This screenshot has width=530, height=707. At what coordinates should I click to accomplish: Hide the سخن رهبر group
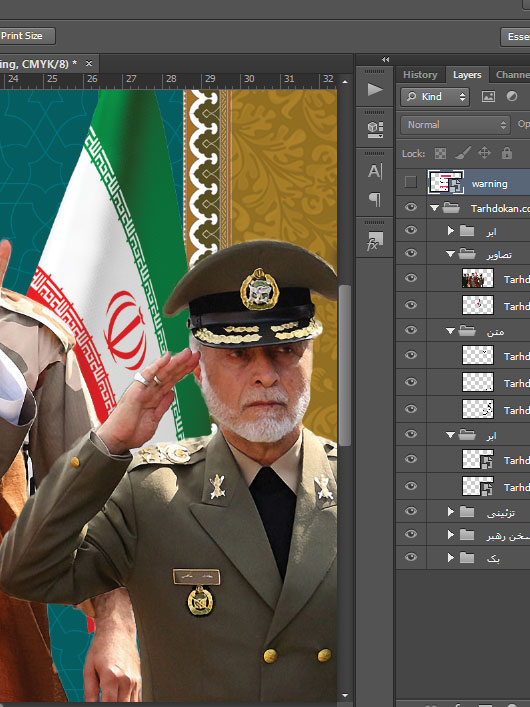coord(410,534)
